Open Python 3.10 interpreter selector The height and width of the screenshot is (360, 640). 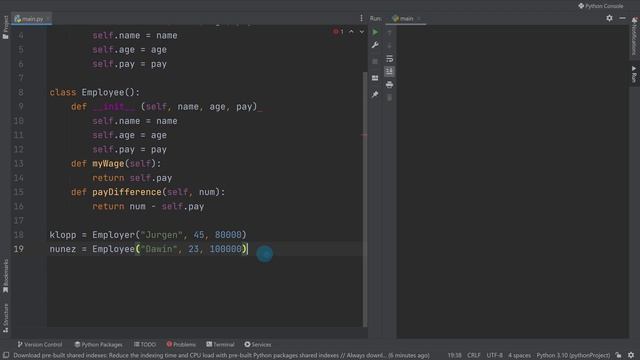pyautogui.click(x=573, y=356)
